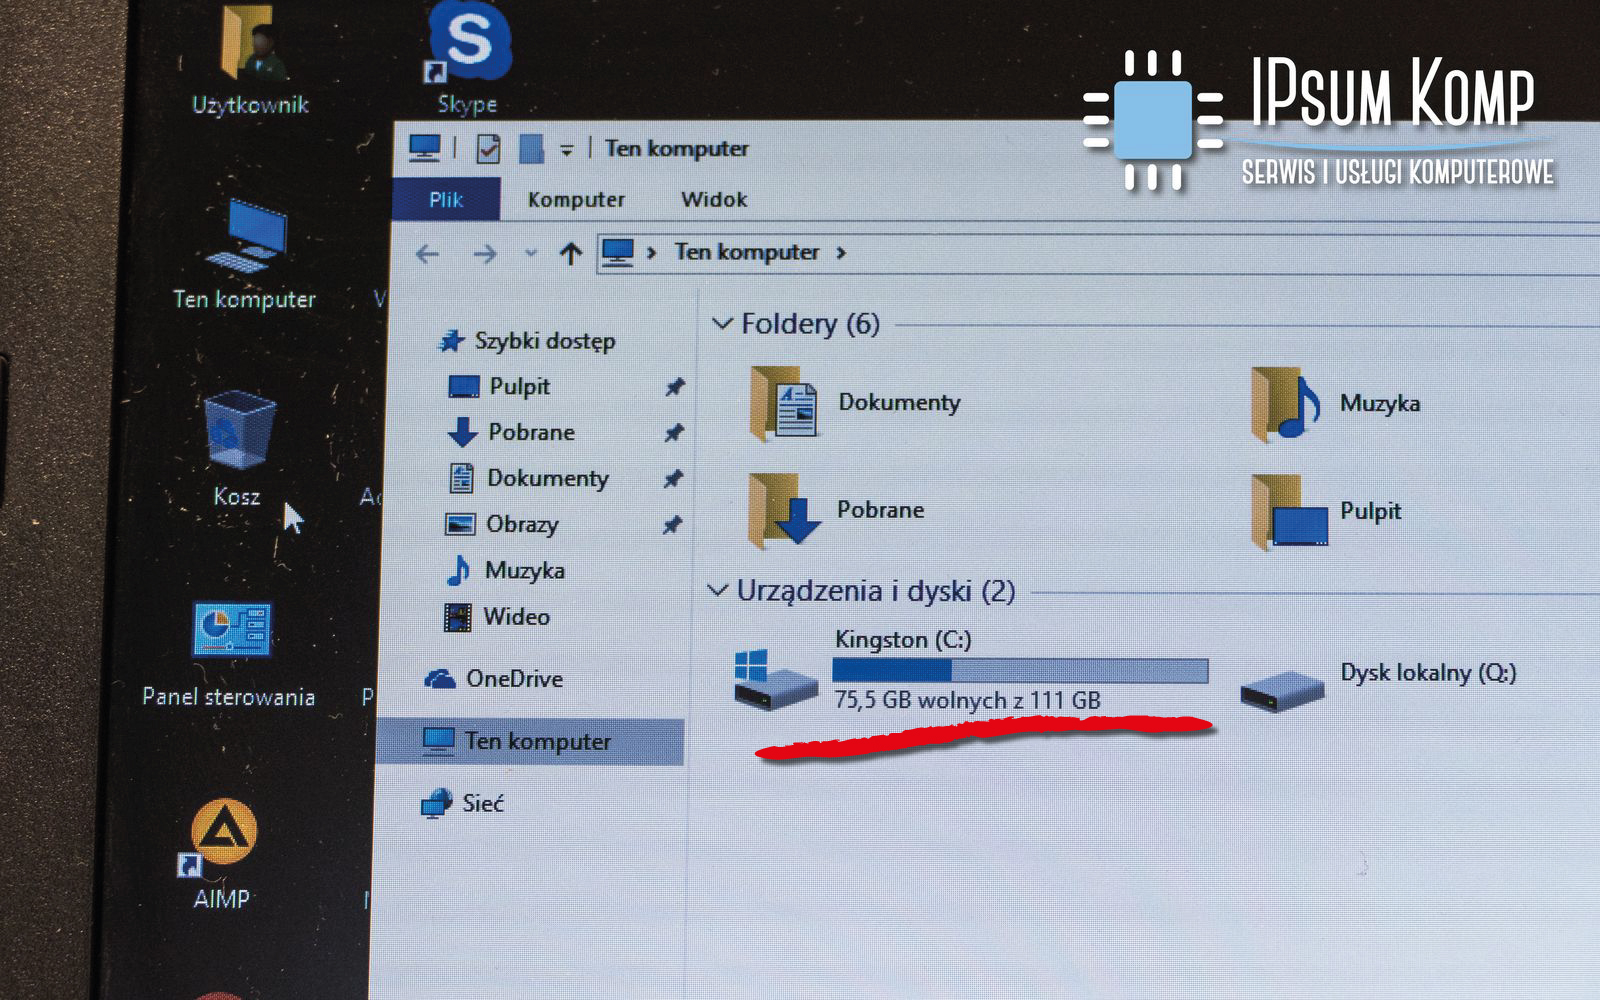Go up one level with the up arrow

tap(570, 253)
